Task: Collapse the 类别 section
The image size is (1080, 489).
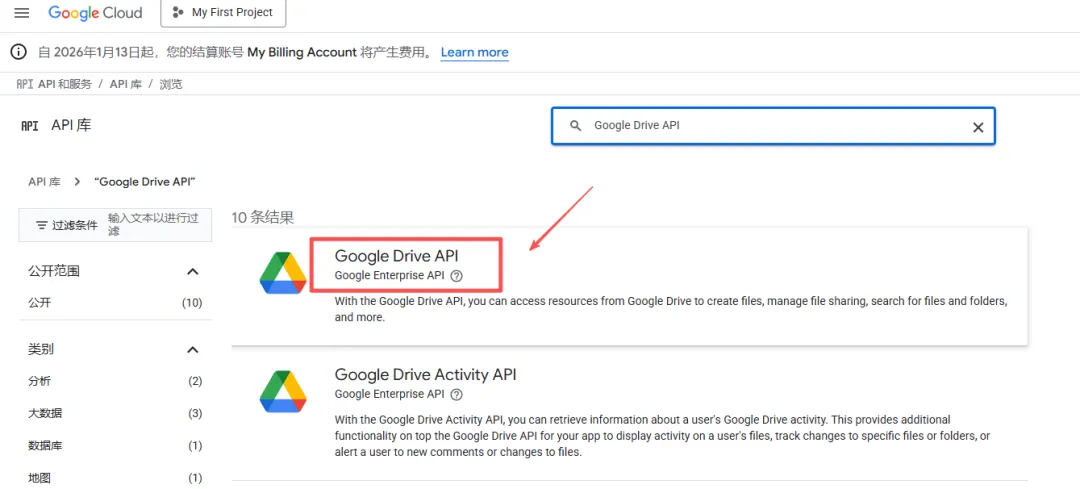Action: [x=193, y=350]
